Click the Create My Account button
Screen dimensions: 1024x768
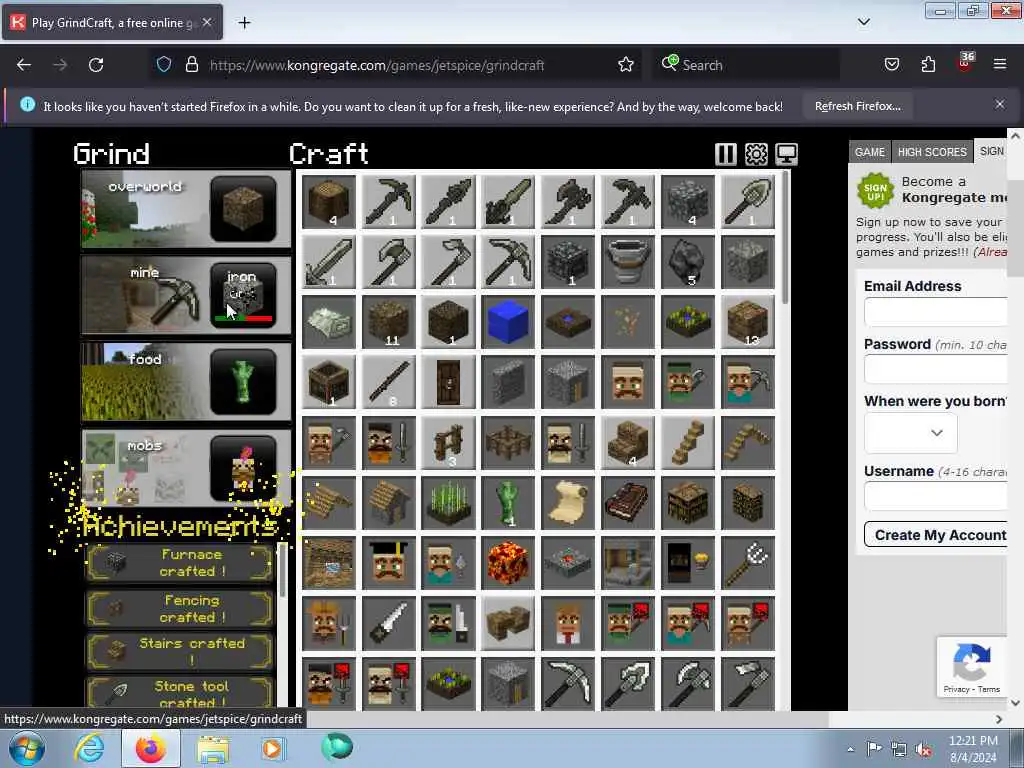(936, 534)
